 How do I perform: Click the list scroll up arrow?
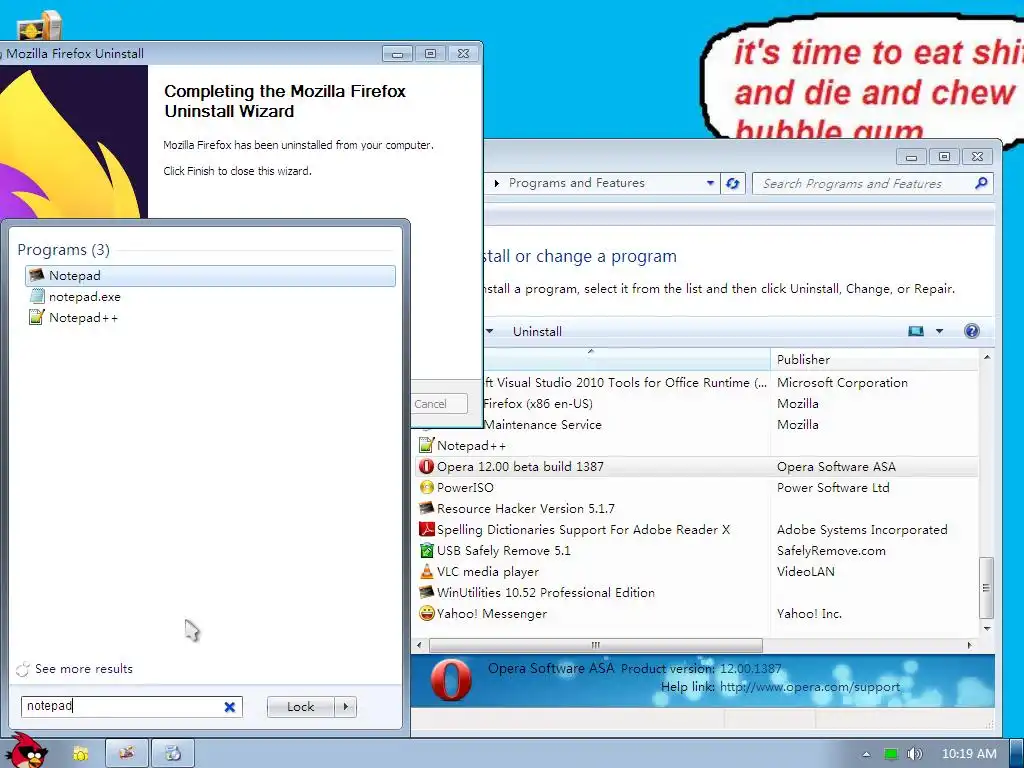(987, 357)
